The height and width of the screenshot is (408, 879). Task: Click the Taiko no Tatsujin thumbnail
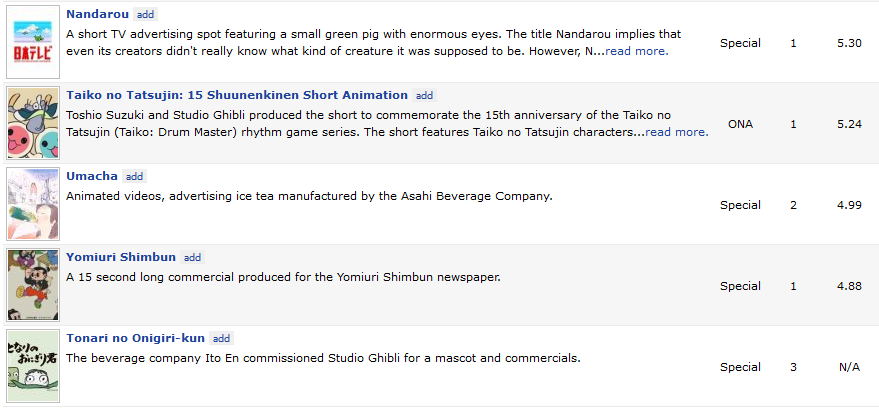point(33,123)
